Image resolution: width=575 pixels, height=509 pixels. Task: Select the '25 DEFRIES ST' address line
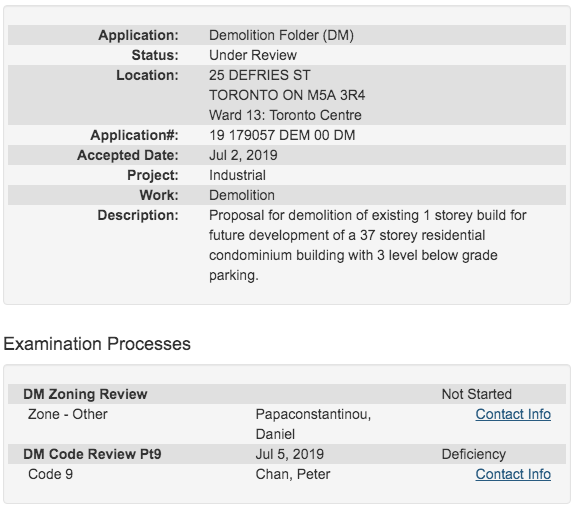coord(260,75)
